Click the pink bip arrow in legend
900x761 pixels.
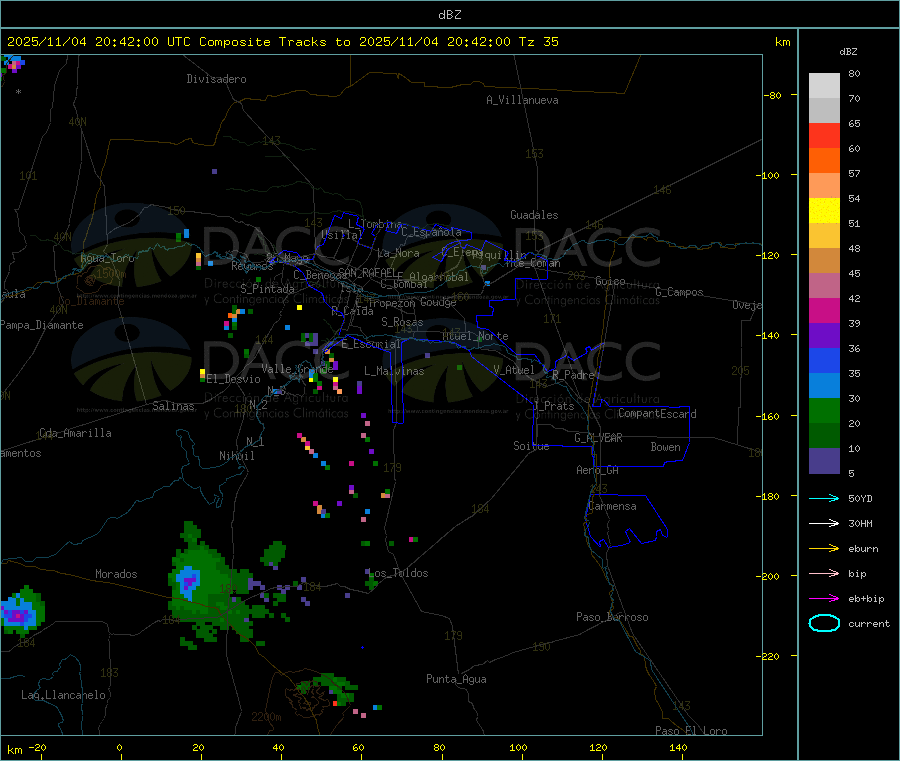(824, 573)
